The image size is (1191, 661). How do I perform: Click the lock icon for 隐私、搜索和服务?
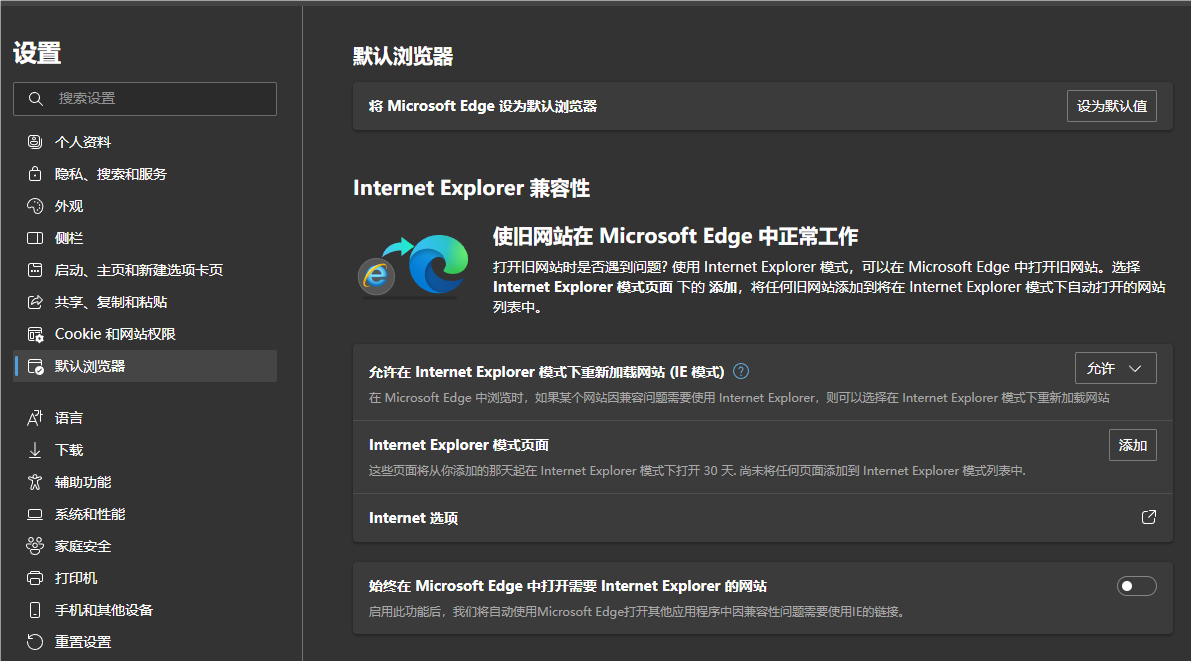tap(35, 174)
